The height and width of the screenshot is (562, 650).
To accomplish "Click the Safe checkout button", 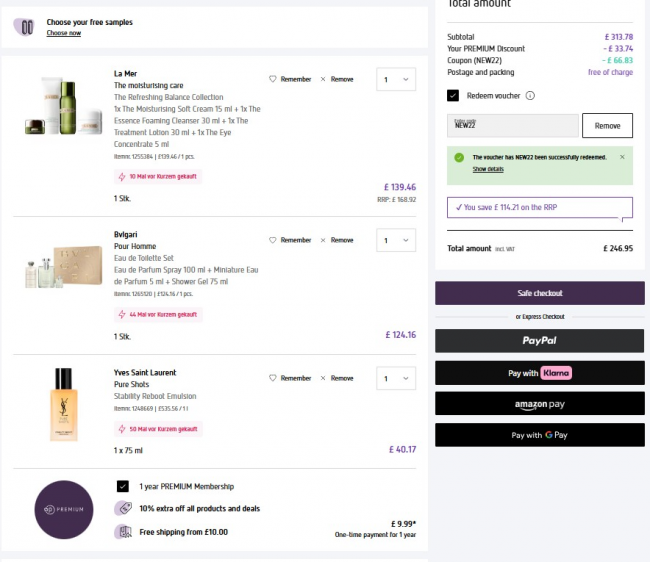I will pyautogui.click(x=540, y=293).
